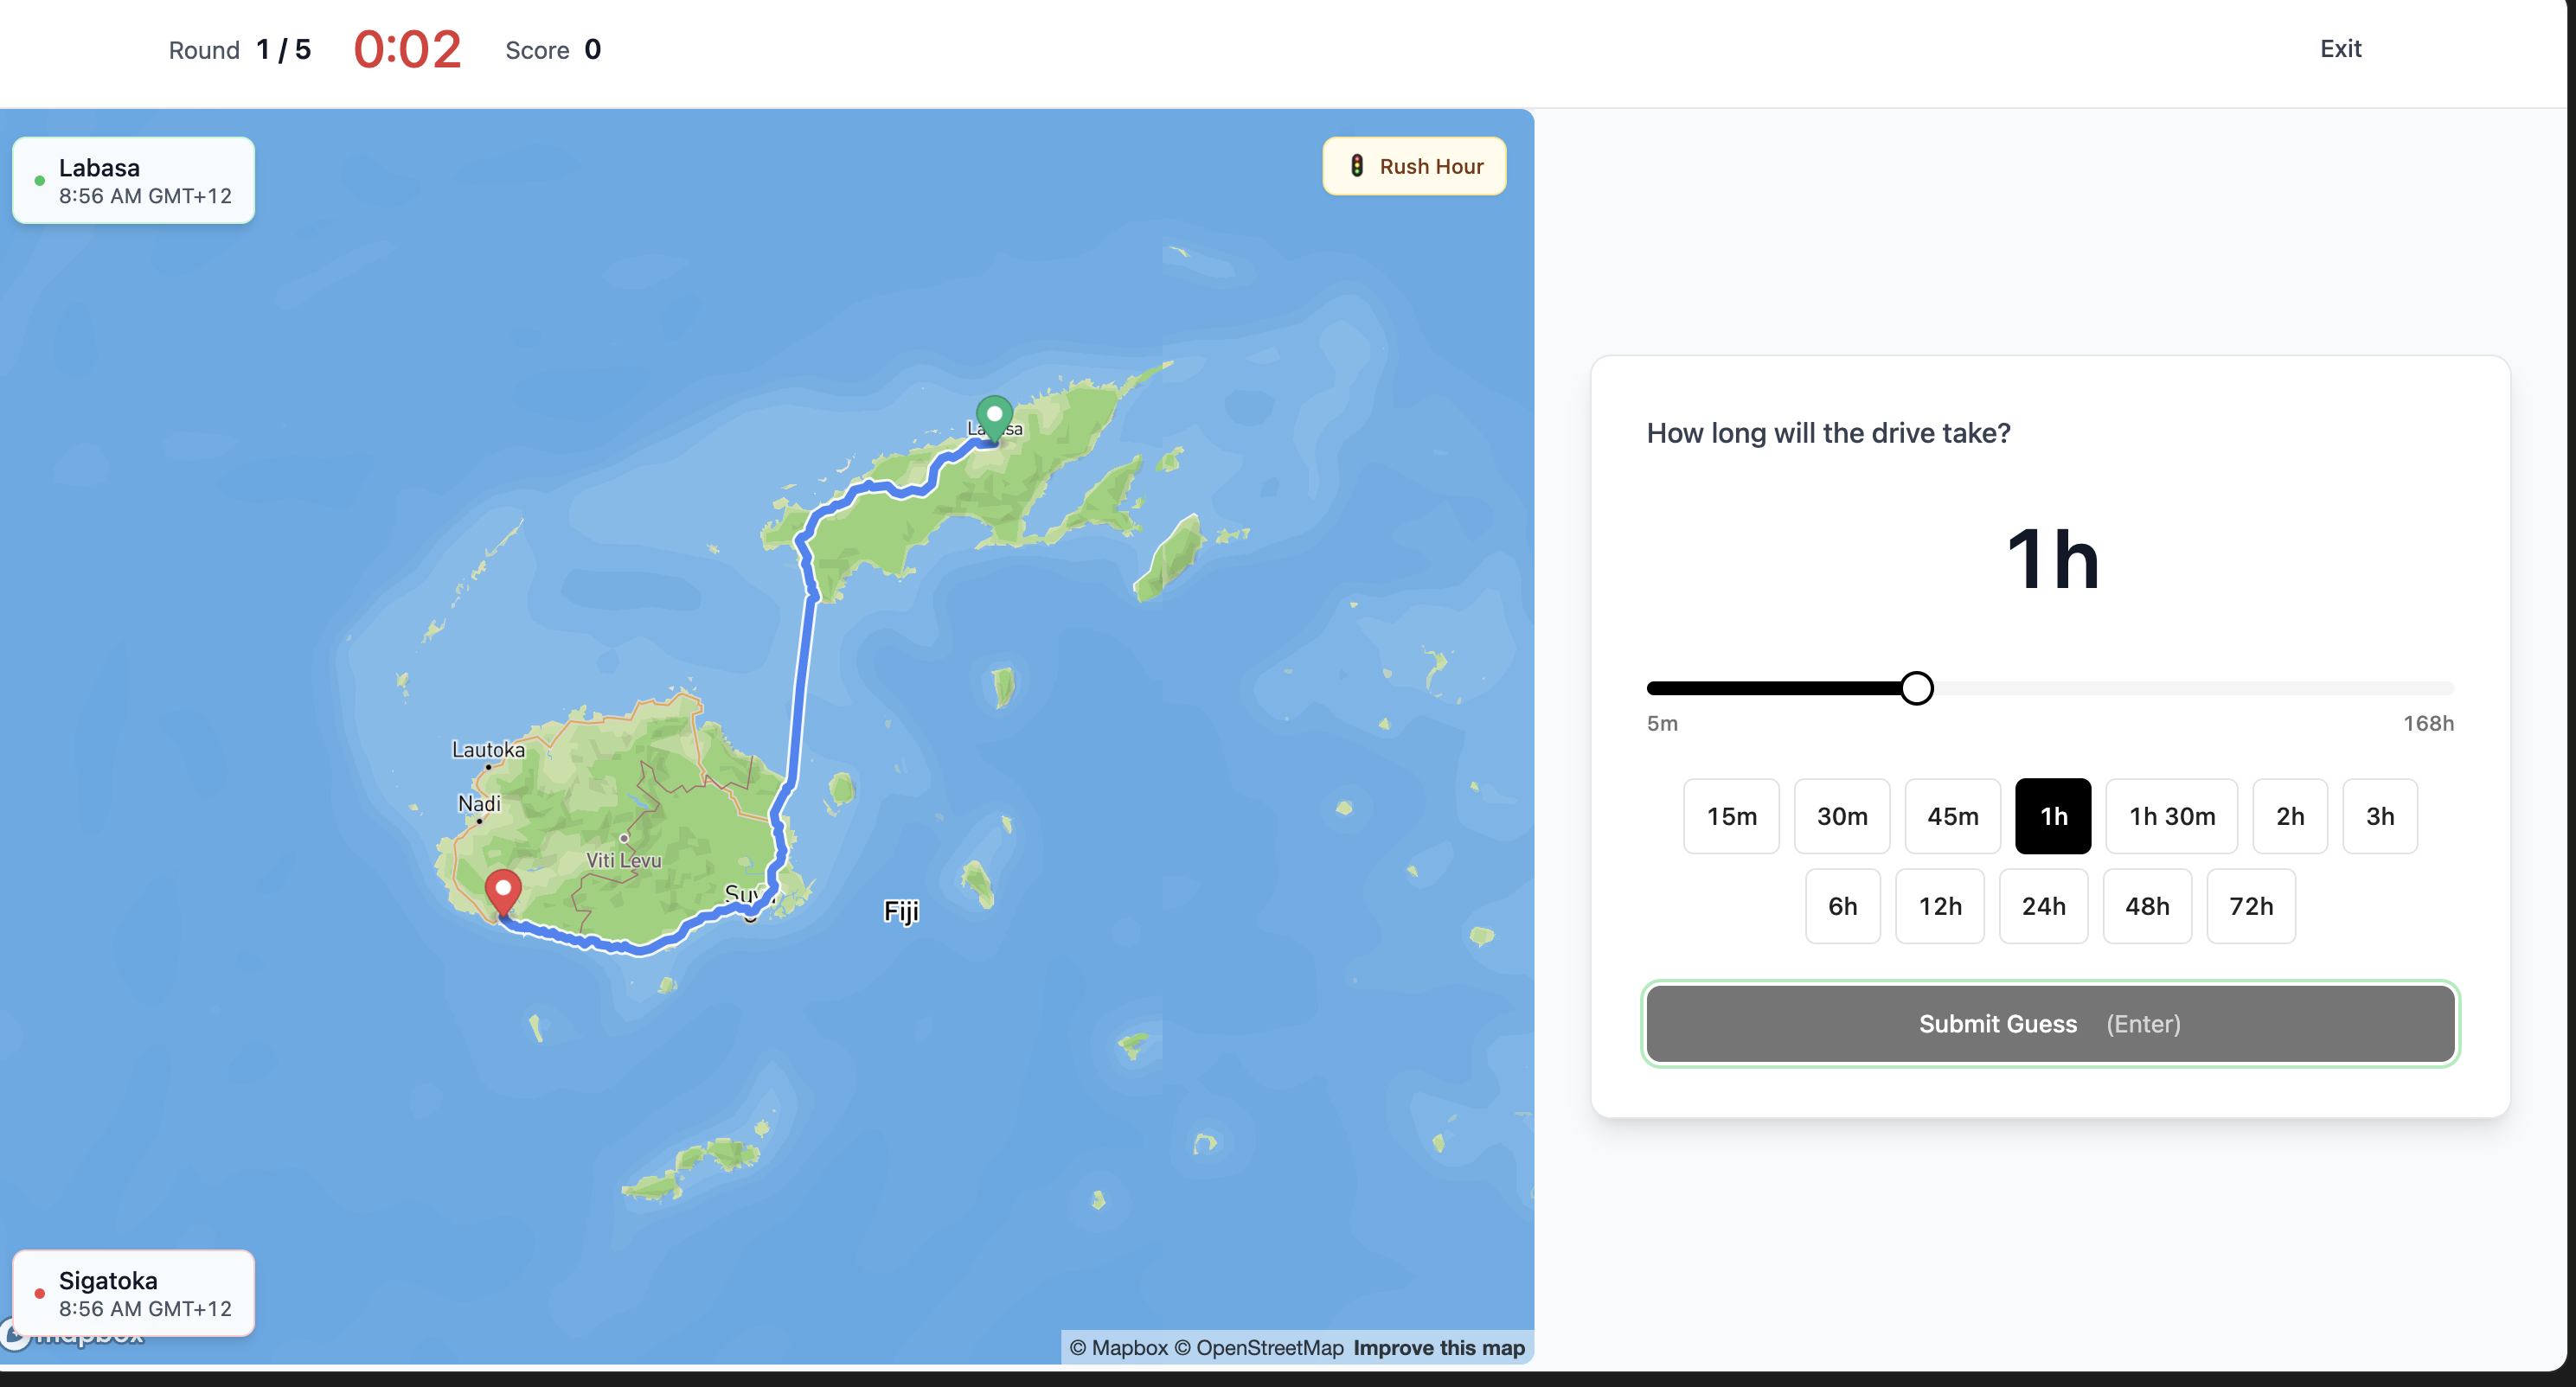The image size is (2576, 1387).
Task: Select the 15m preset duration
Action: point(1730,816)
